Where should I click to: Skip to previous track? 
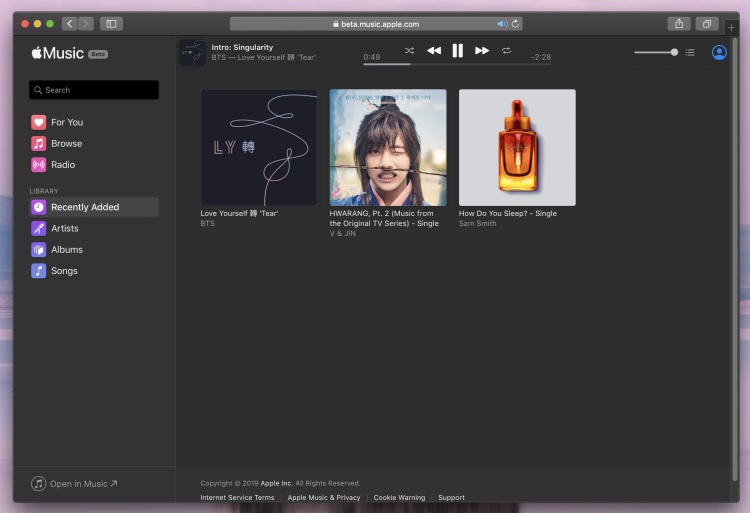[434, 50]
